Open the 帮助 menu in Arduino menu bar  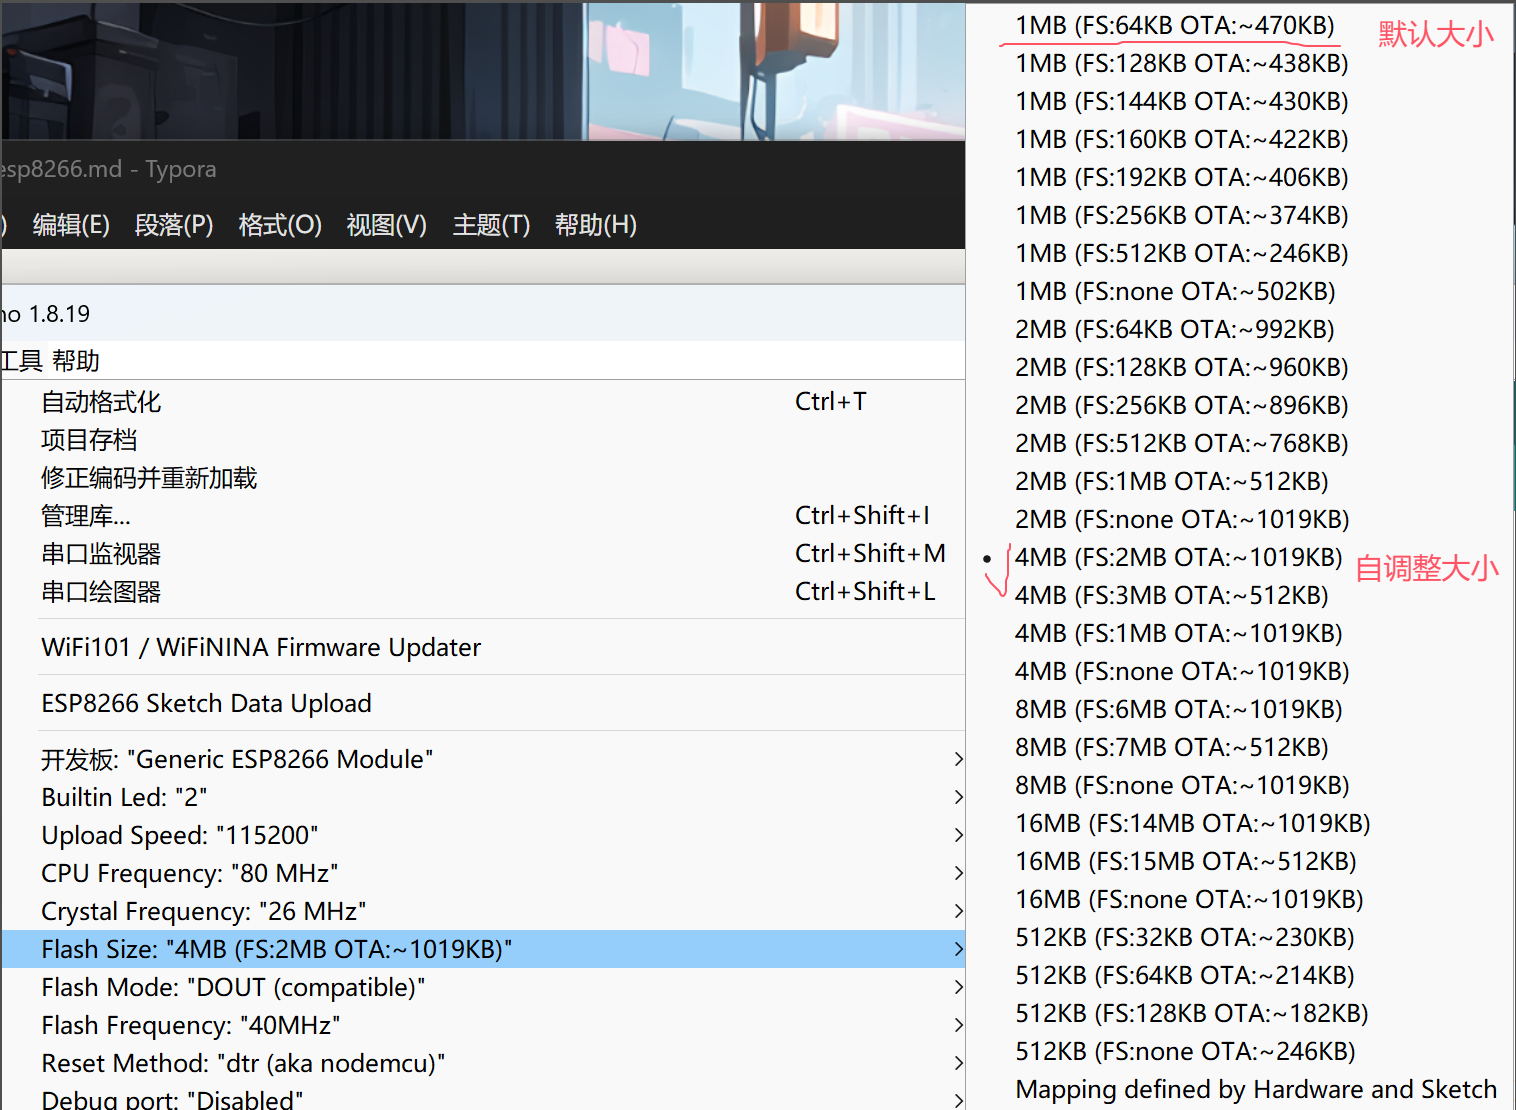coord(76,361)
